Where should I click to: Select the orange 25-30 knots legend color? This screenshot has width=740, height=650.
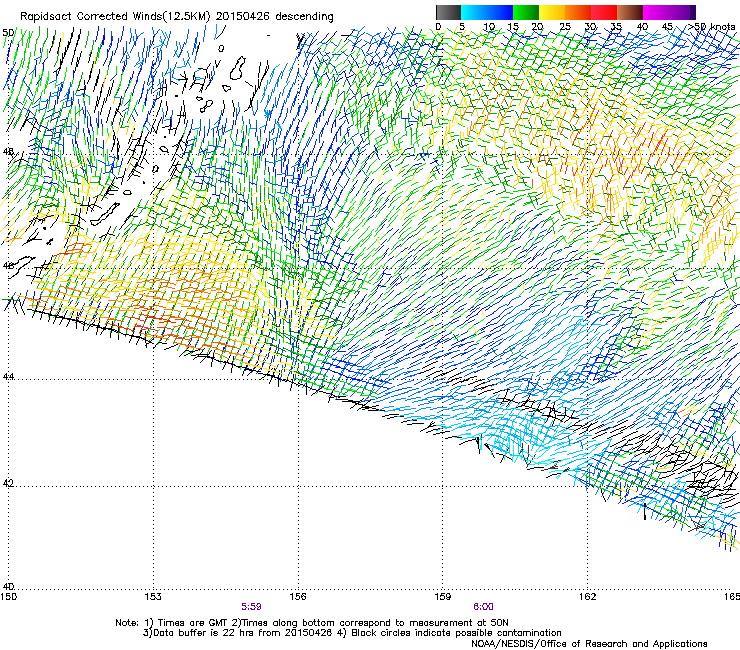point(578,12)
